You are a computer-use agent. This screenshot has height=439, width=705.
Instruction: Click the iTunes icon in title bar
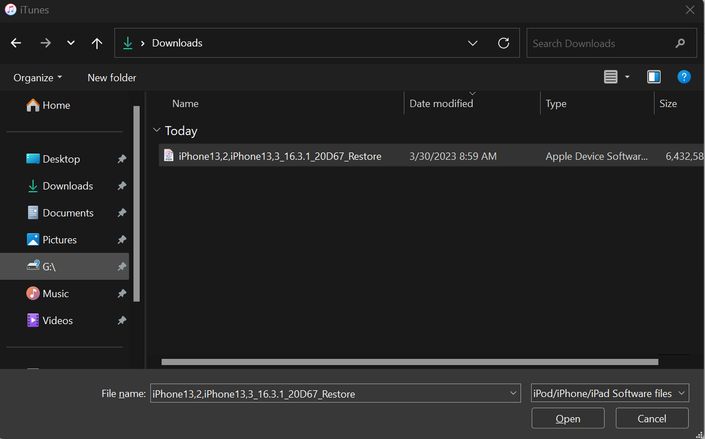coord(10,9)
